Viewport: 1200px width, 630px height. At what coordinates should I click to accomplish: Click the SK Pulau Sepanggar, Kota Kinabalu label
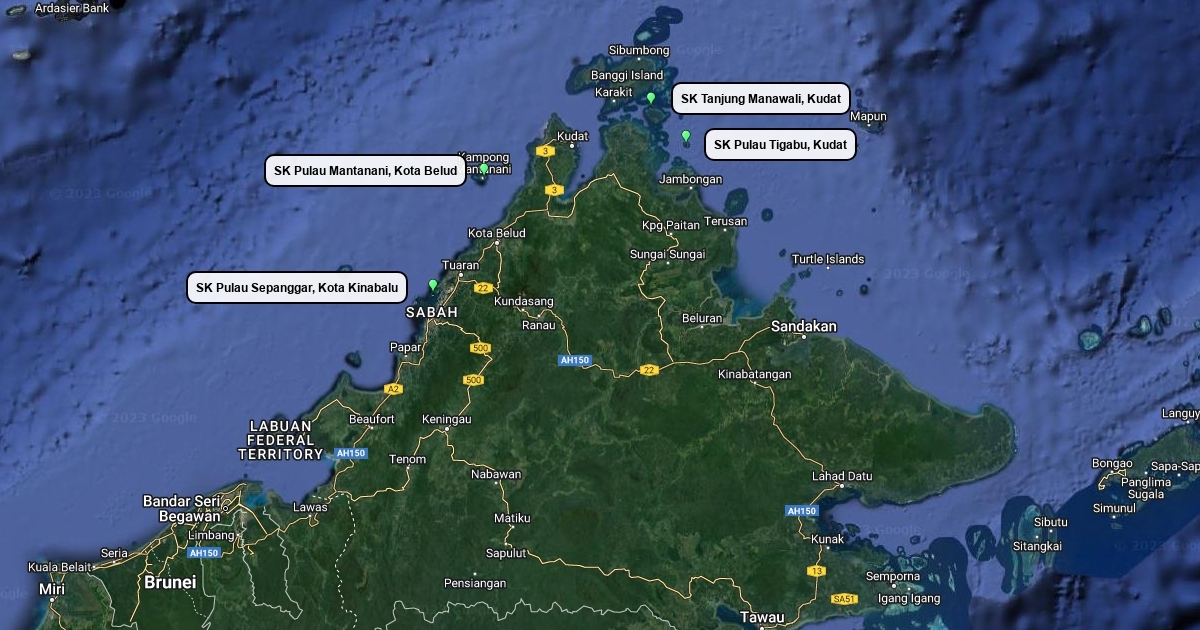point(297,287)
